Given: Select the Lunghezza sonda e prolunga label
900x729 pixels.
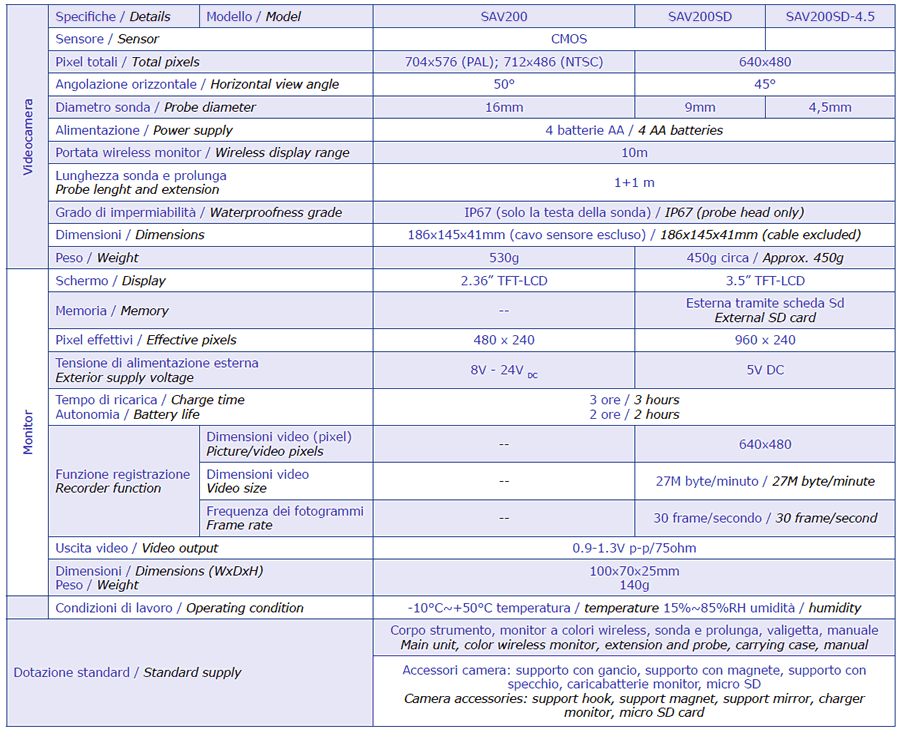Looking at the screenshot, I should coord(141,183).
